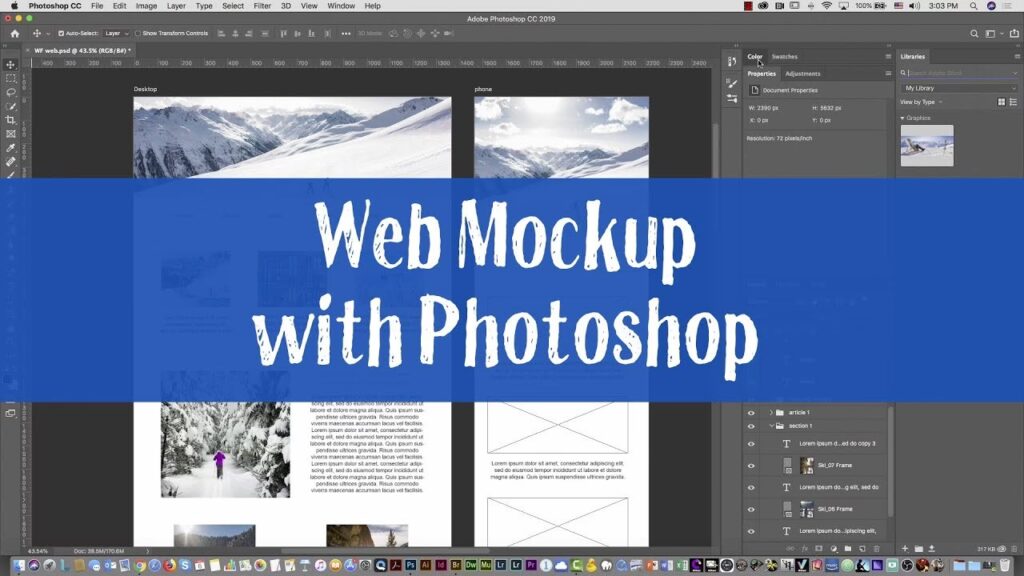Image resolution: width=1024 pixels, height=576 pixels.
Task: Pick the Lasso tool
Action: [11, 92]
